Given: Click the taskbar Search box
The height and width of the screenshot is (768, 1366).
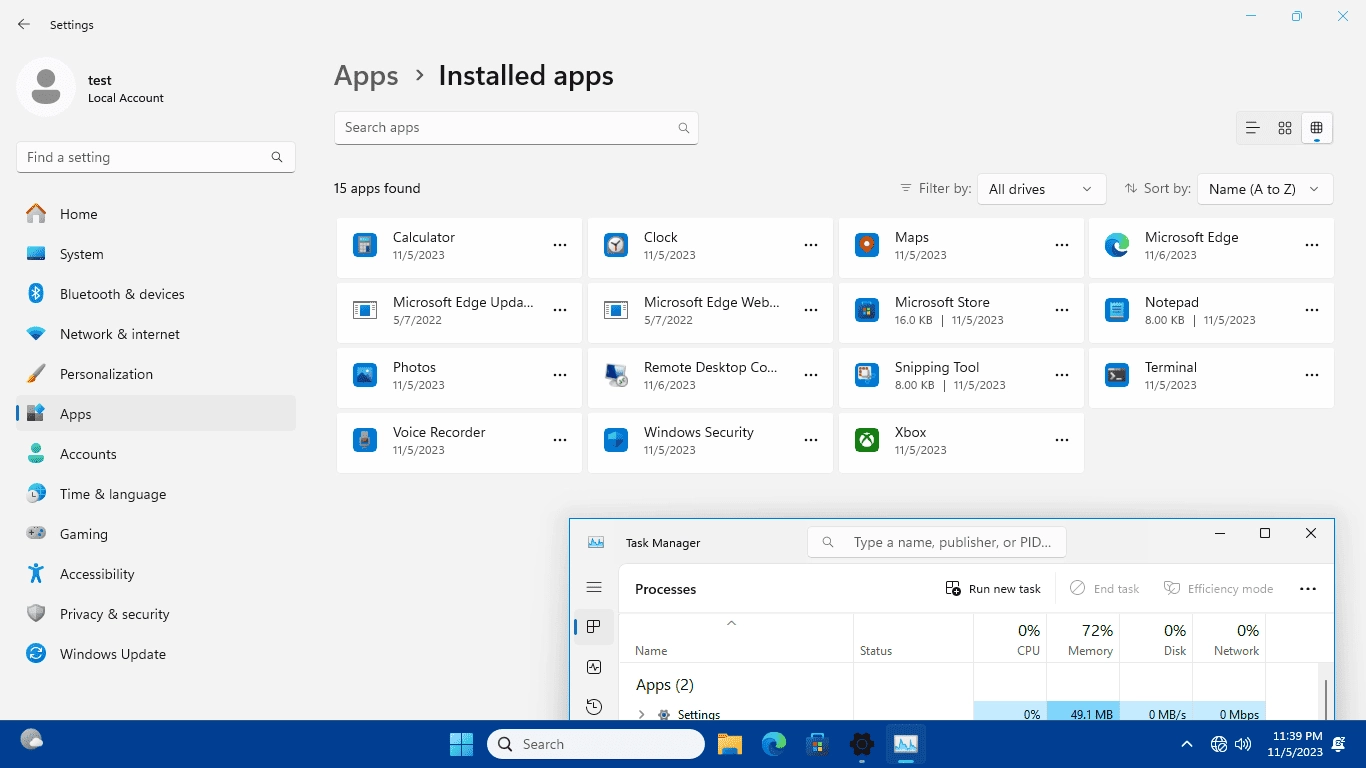Looking at the screenshot, I should (596, 744).
